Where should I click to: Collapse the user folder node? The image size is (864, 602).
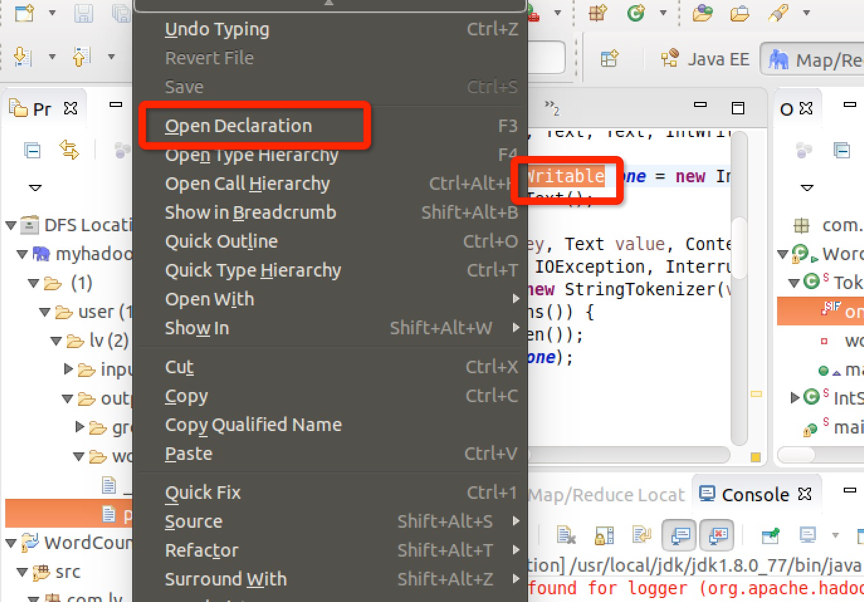click(45, 312)
